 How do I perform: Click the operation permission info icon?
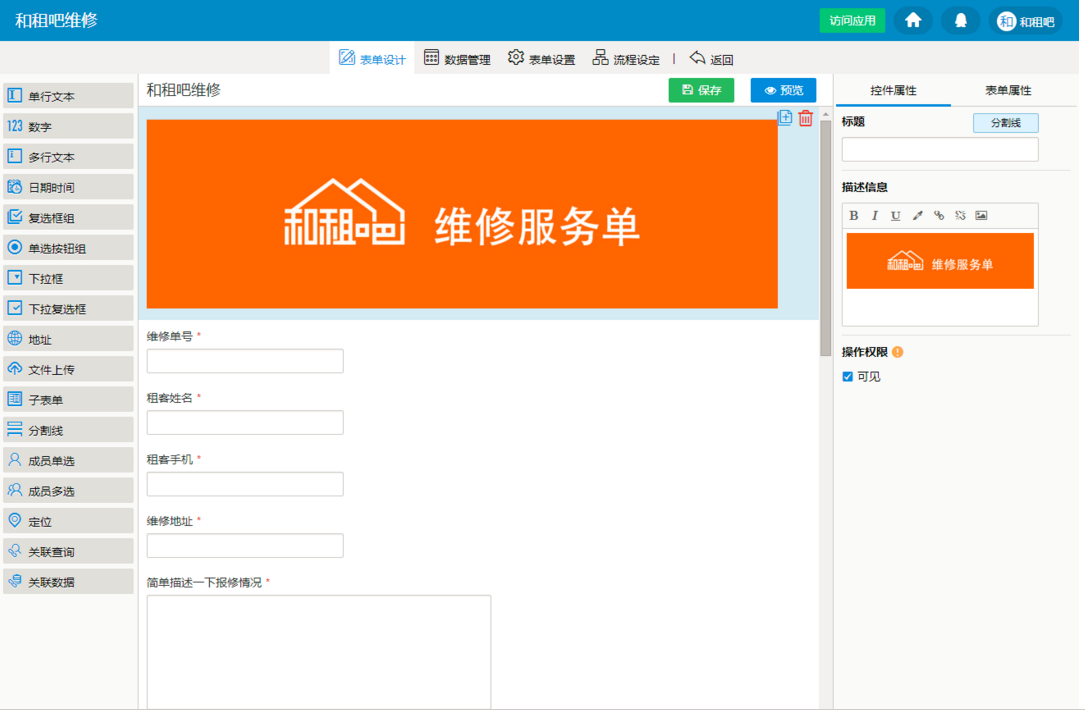click(x=897, y=352)
